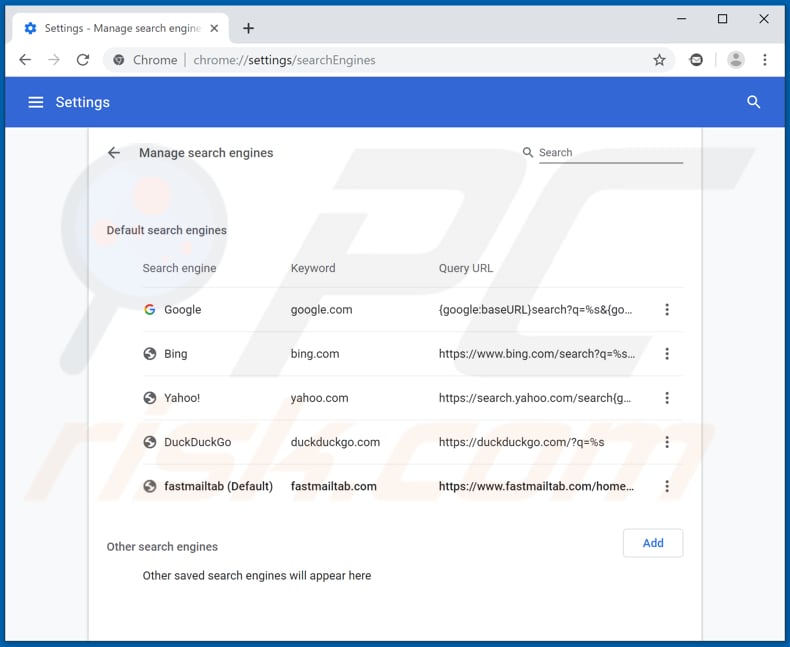Maximize the Chrome window
Screen dimensions: 790x647
tap(722, 19)
